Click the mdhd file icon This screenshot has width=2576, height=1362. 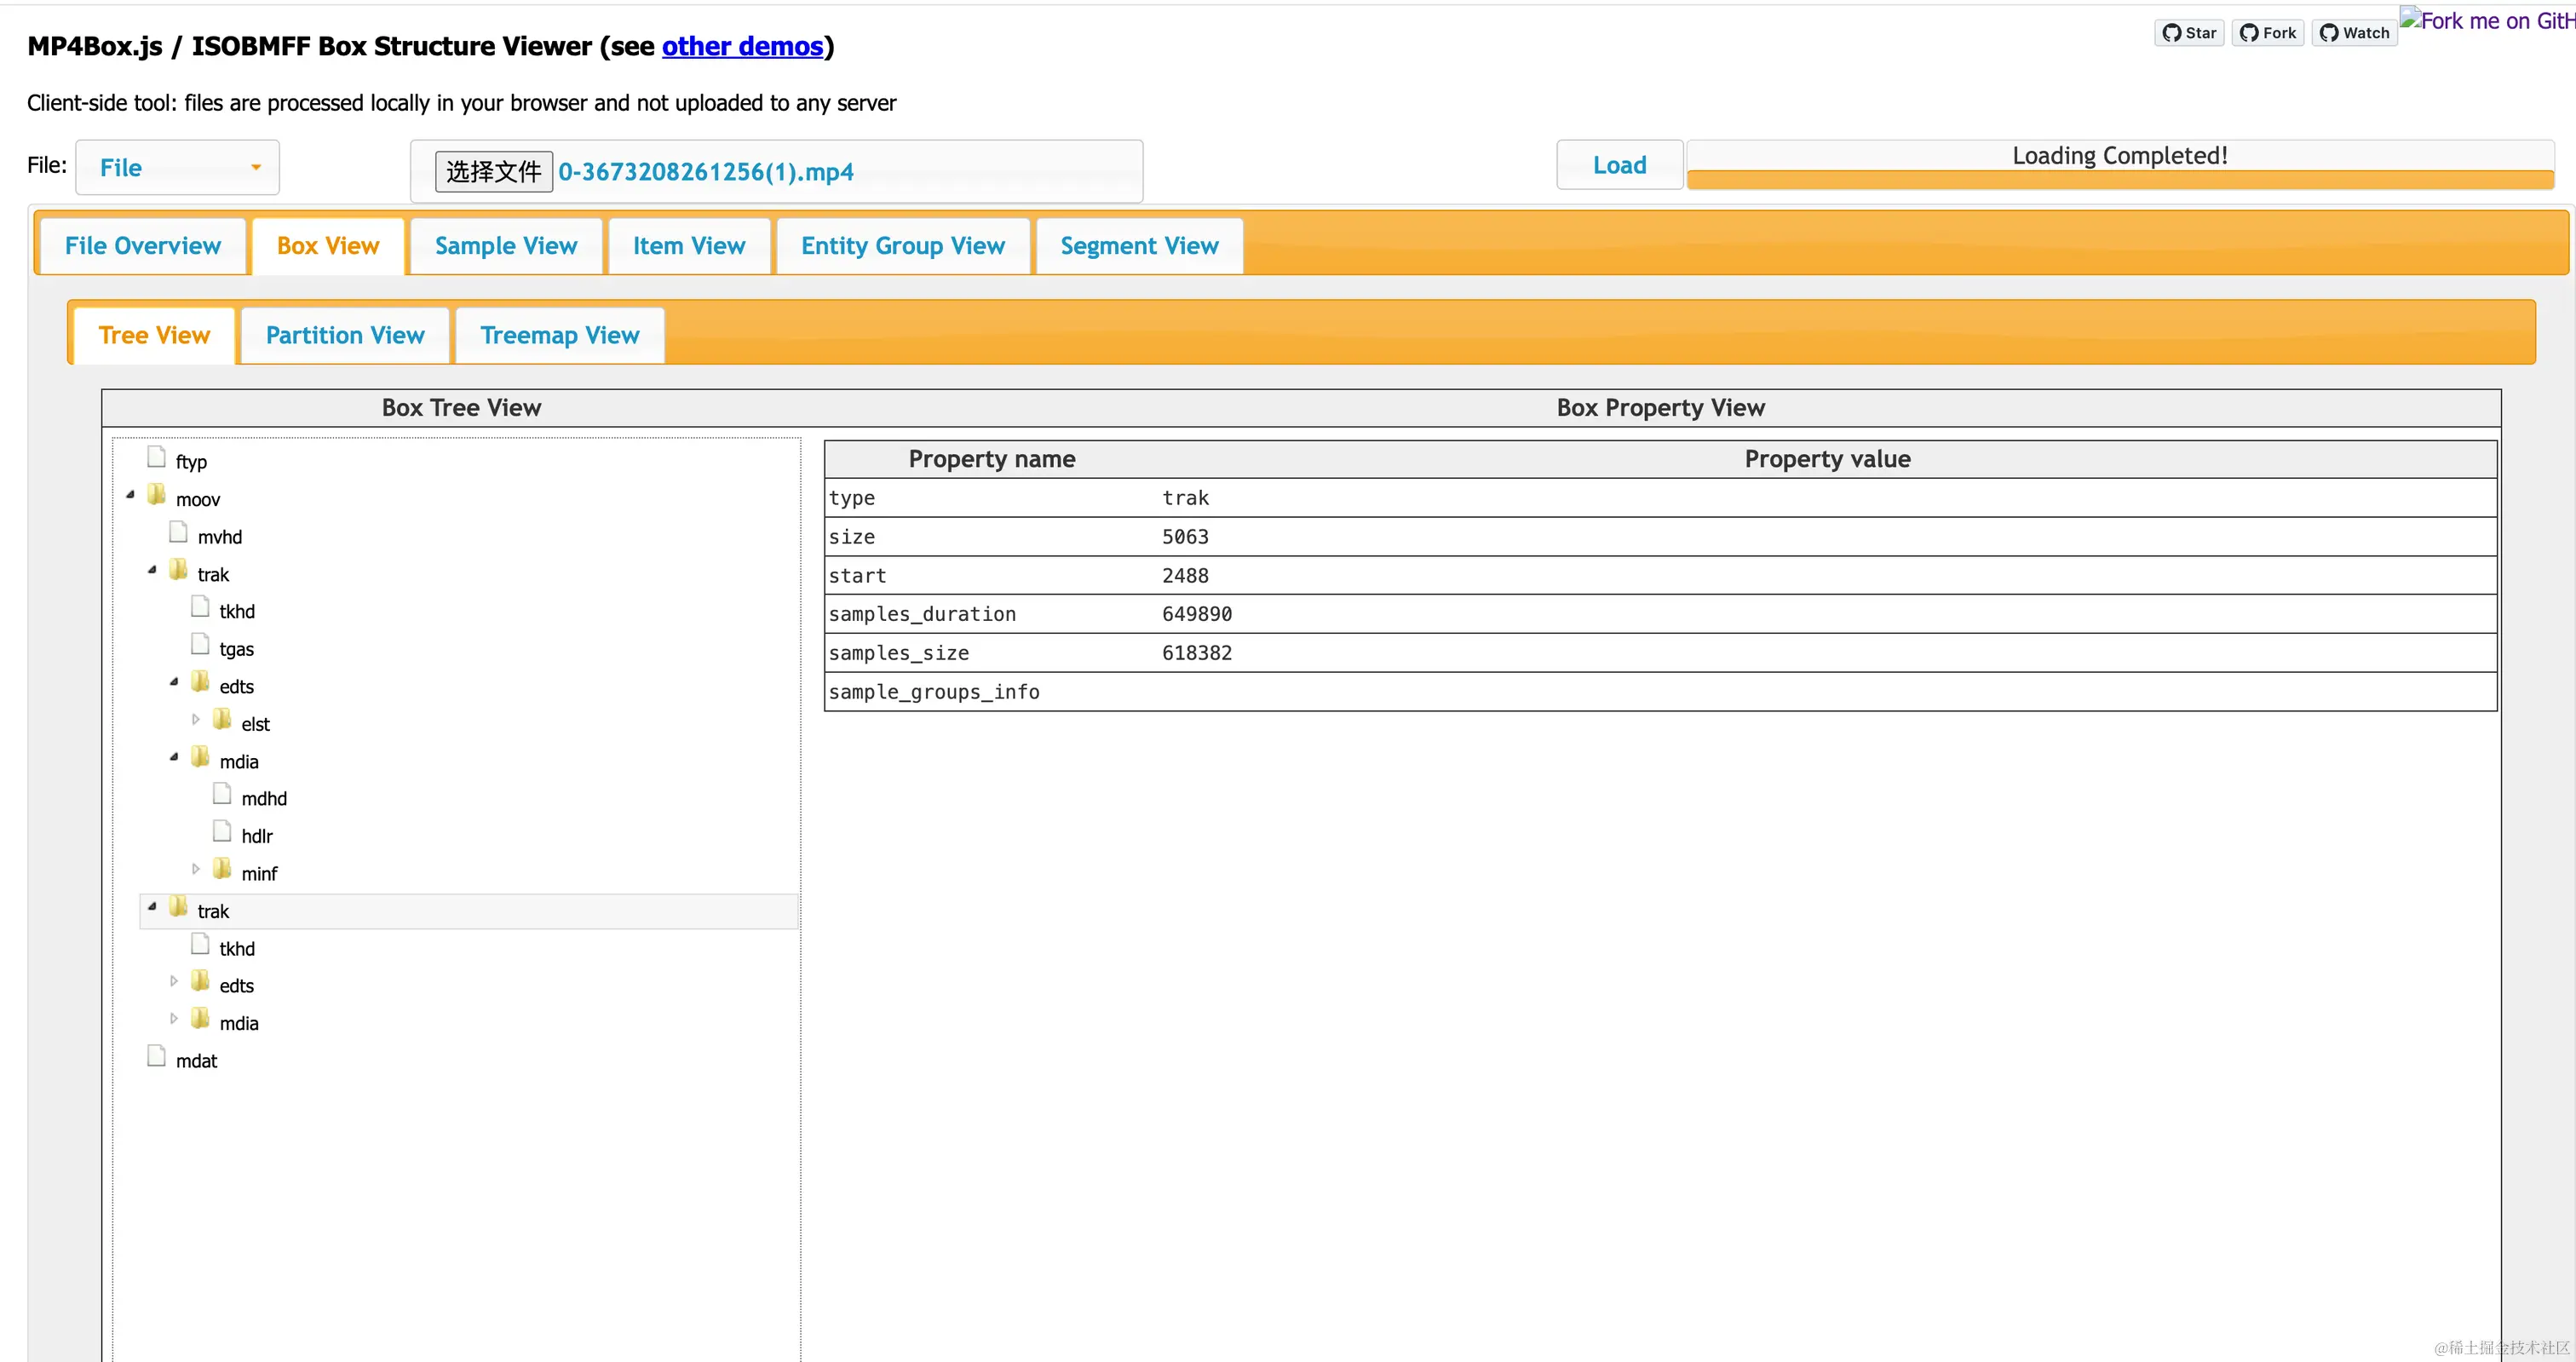point(223,795)
